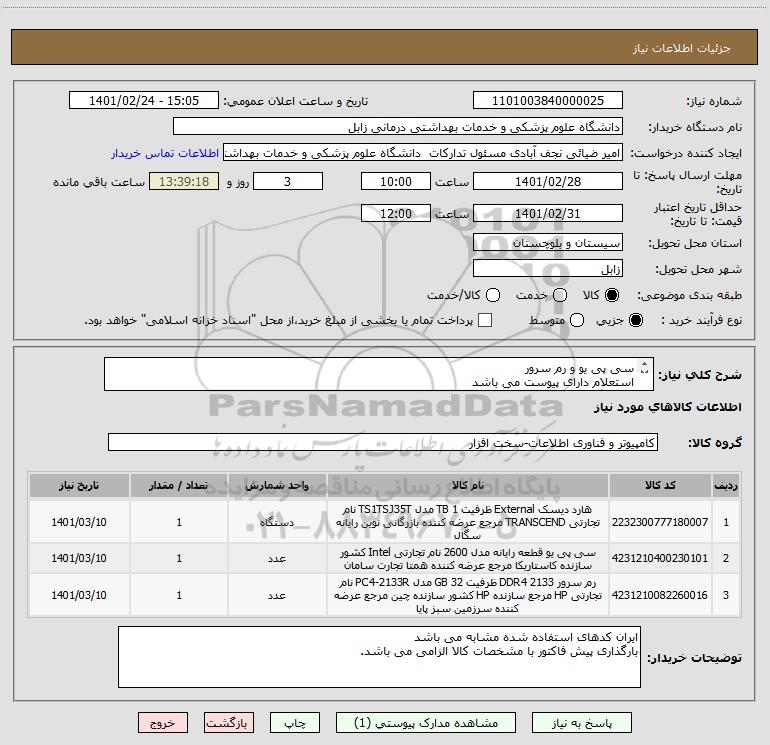The image size is (770, 745).
Task: Click the کد کالا column header
Action: [660, 485]
